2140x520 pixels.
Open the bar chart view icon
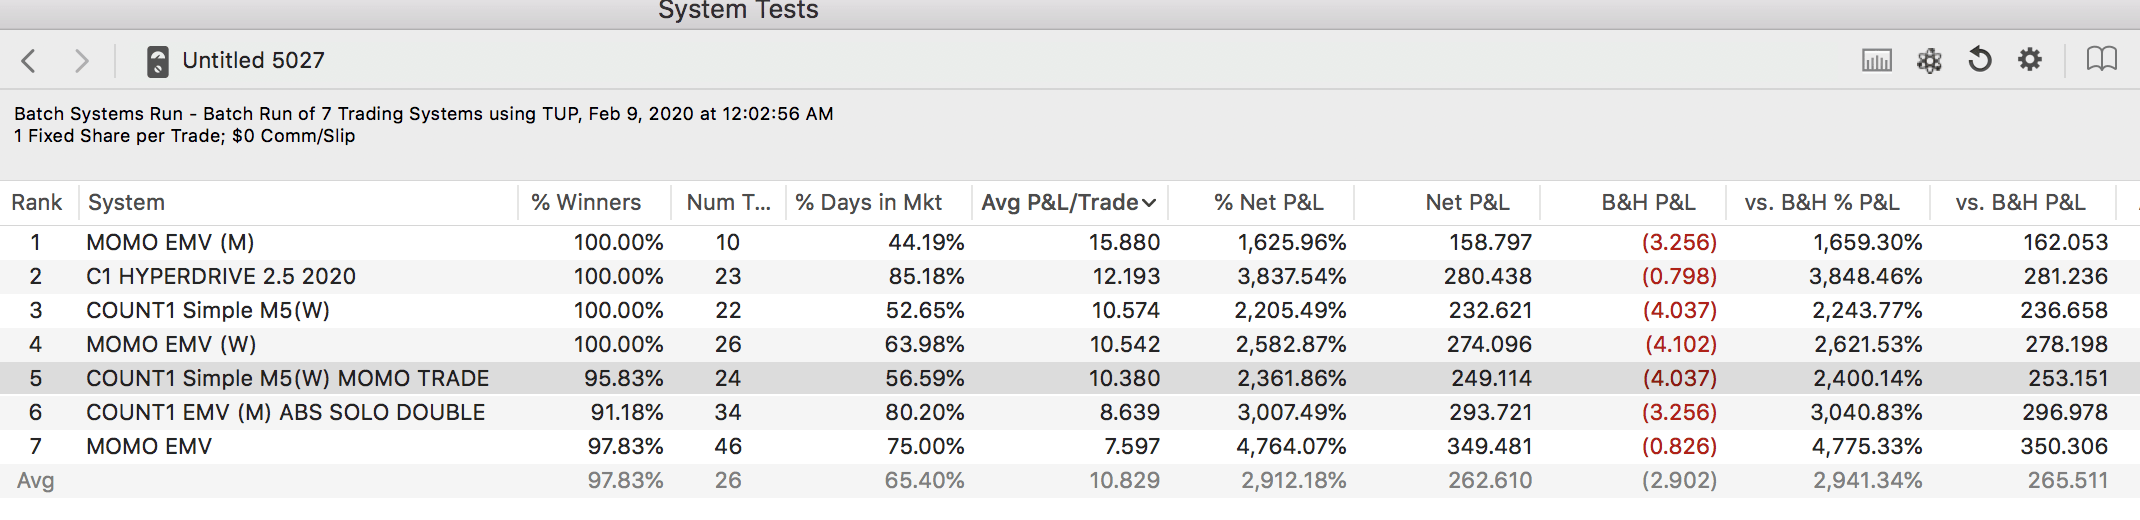(1876, 60)
